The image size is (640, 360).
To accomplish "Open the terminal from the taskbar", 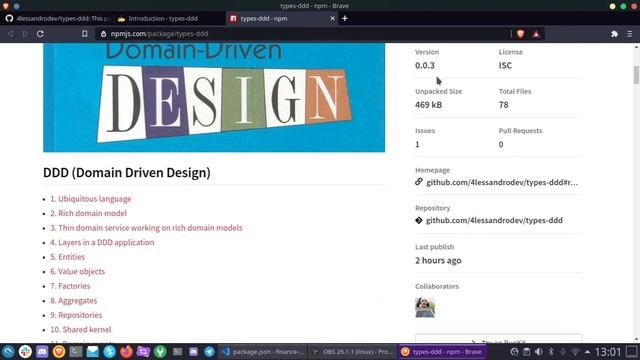I will 76,351.
